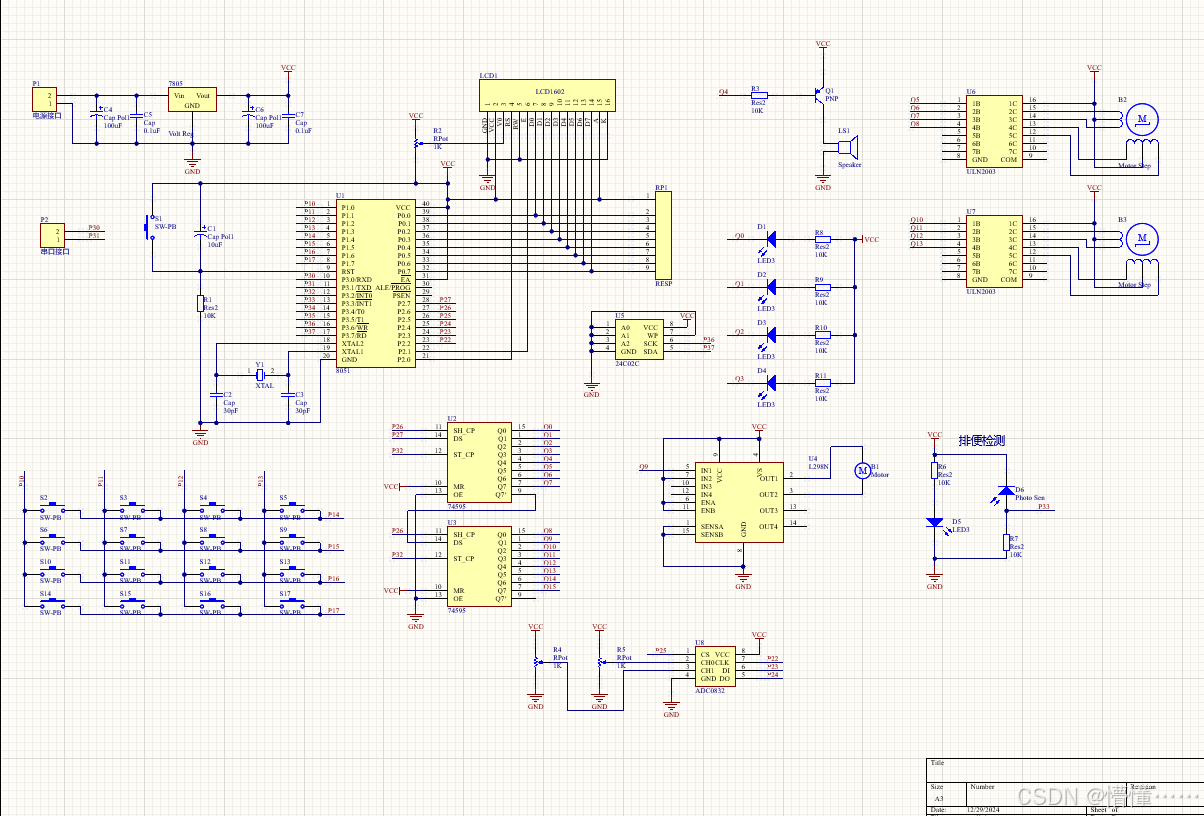The height and width of the screenshot is (816, 1204).
Task: Click the R4 RPot potentiometer
Action: 538,661
